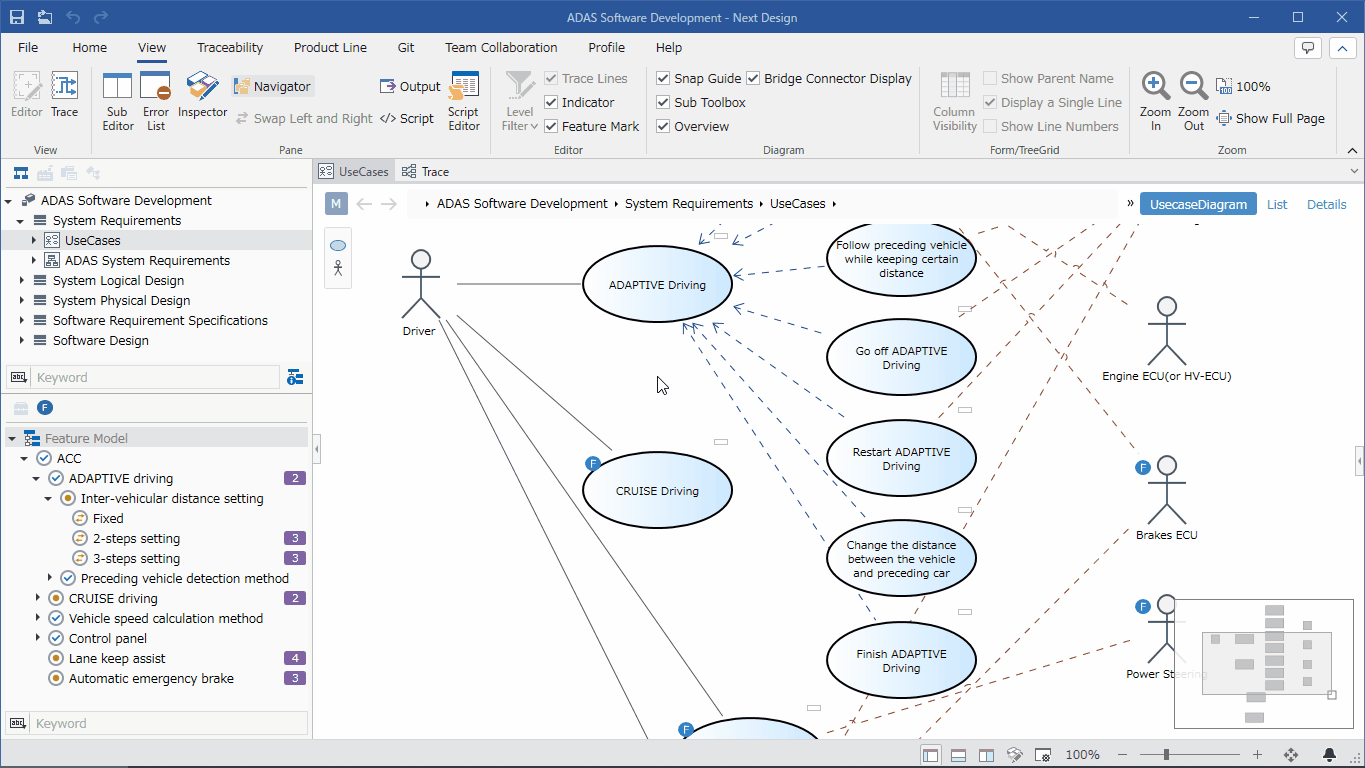Click zoom plus button in status bar
Image resolution: width=1365 pixels, height=768 pixels.
[x=1257, y=755]
